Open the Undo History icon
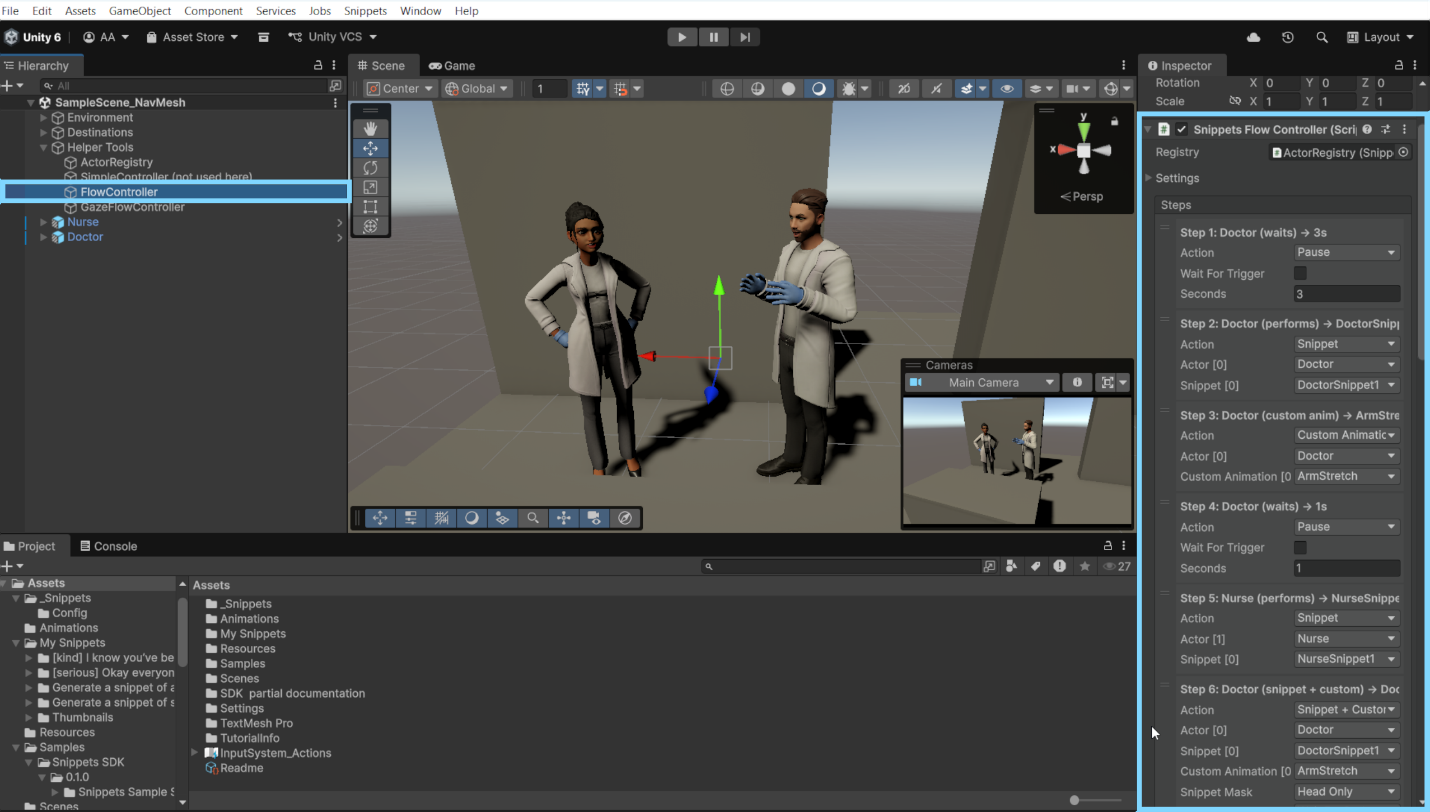The height and width of the screenshot is (812, 1430). pos(1288,37)
